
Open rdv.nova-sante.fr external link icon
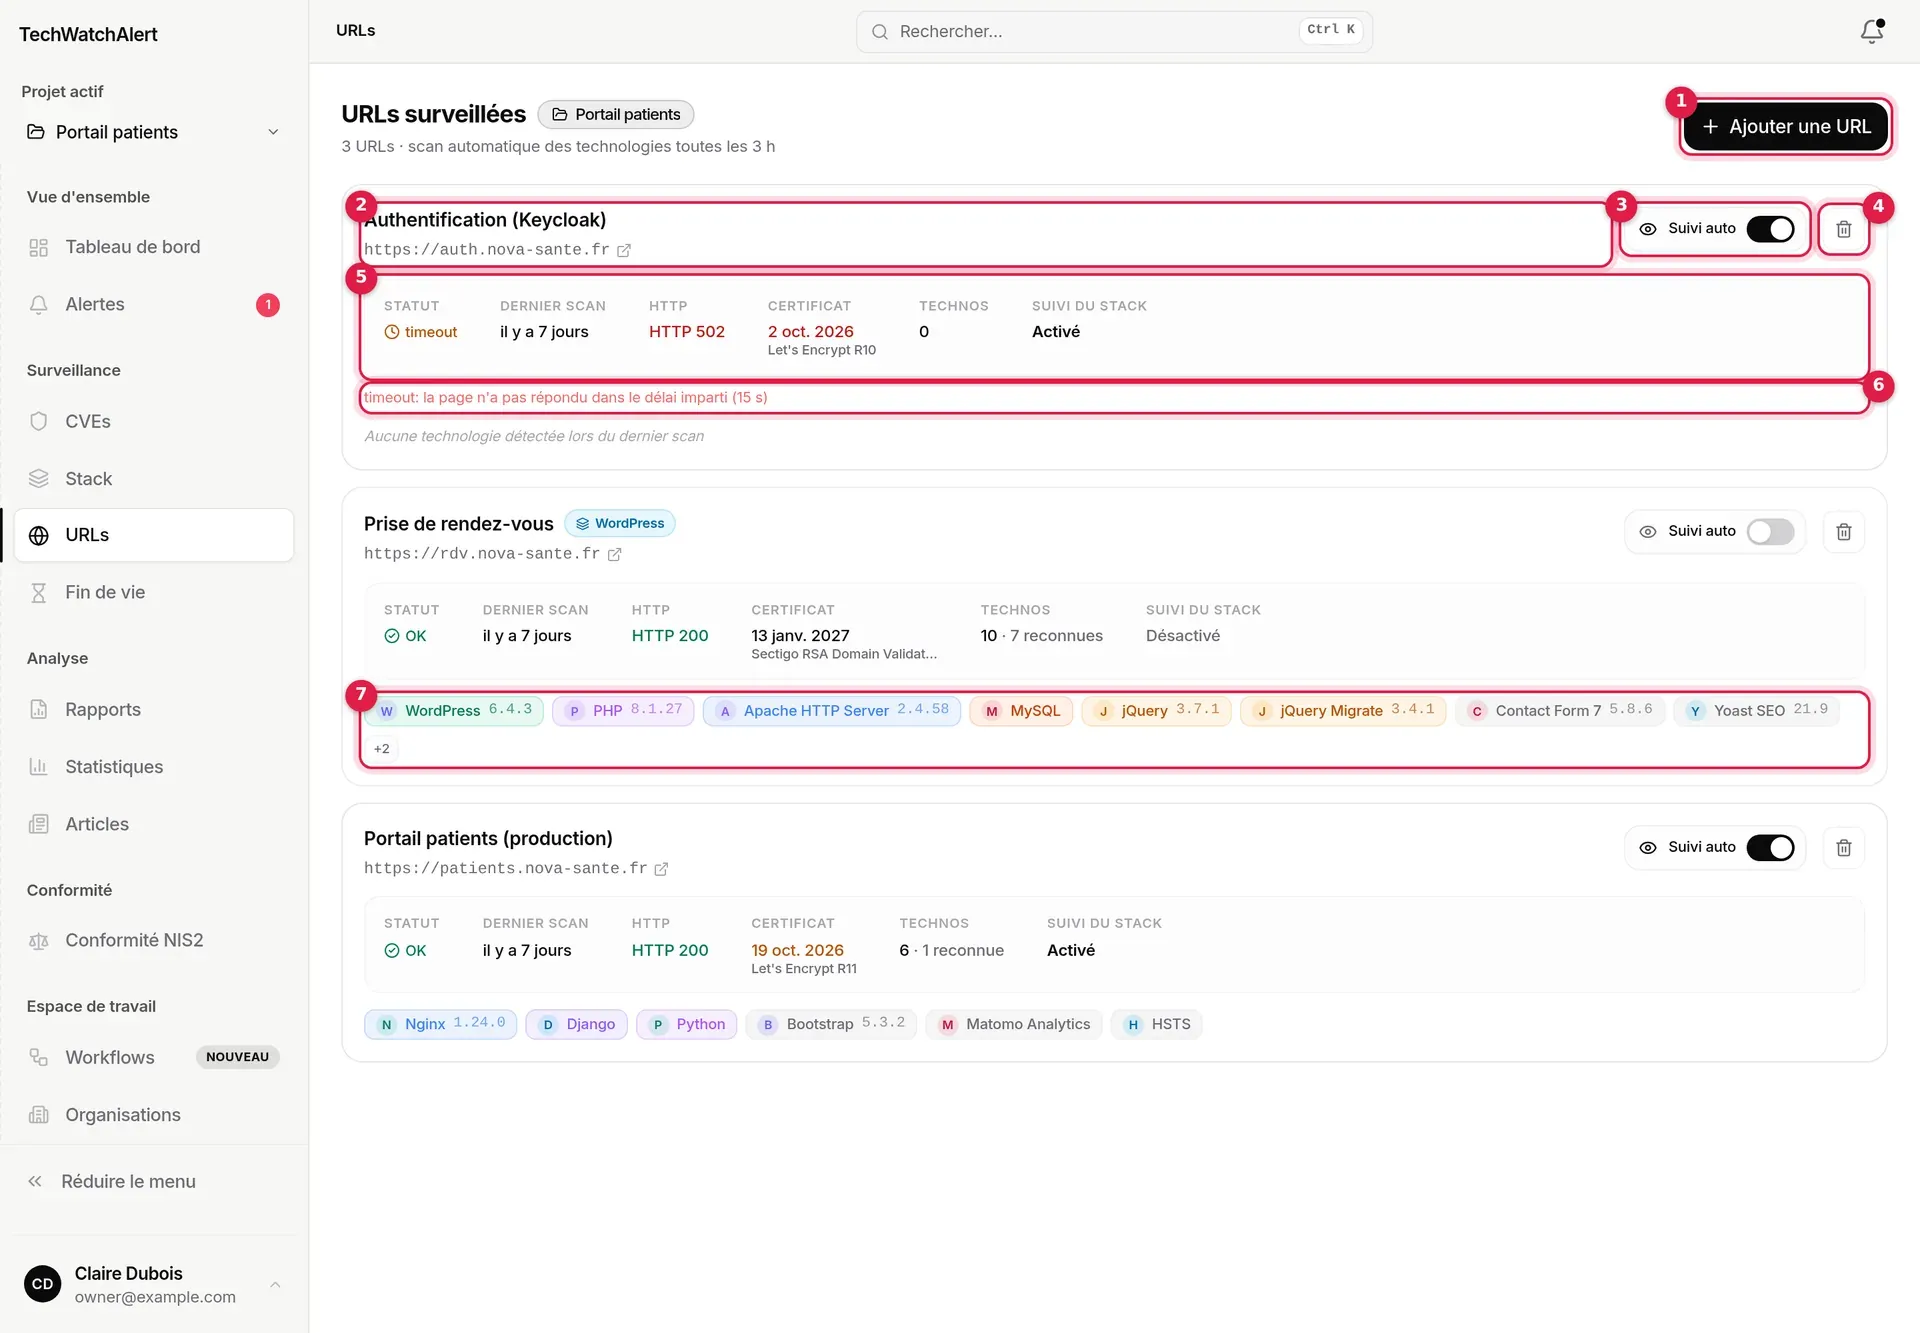[x=614, y=554]
